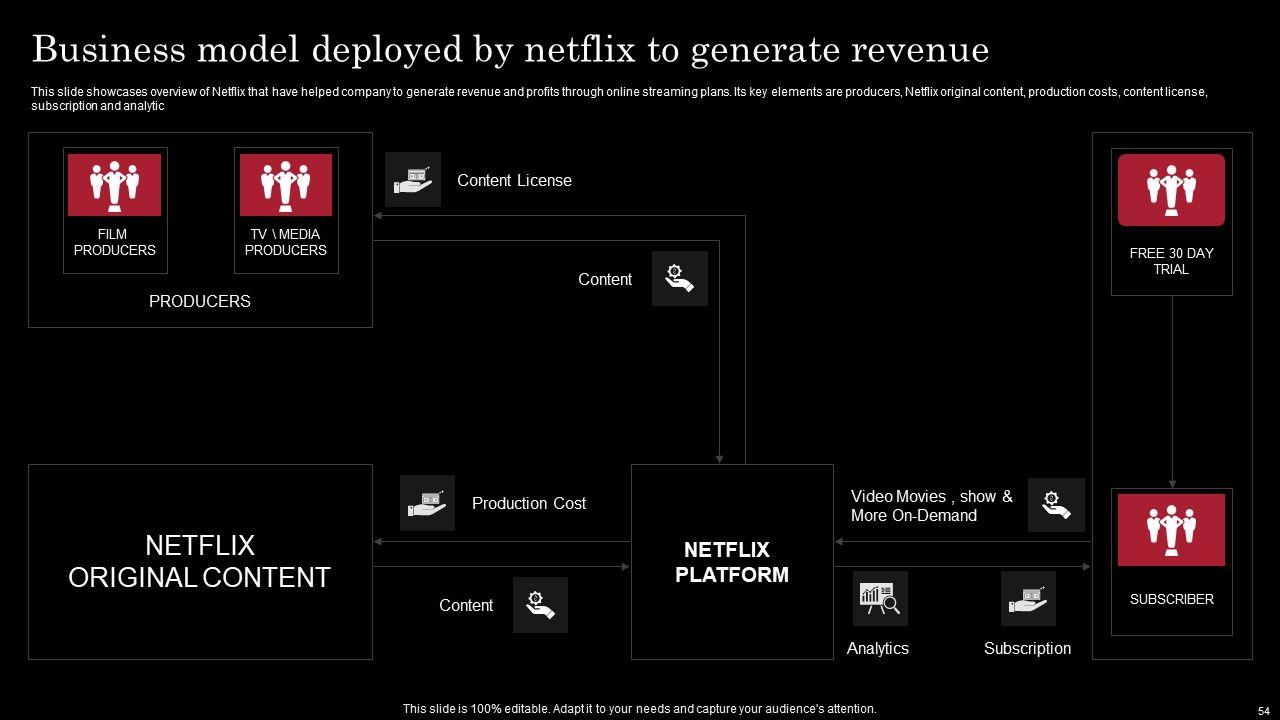Click 'Video Movies , show & More On-Demand' text
Screen dimensions: 1280x720
[932, 506]
